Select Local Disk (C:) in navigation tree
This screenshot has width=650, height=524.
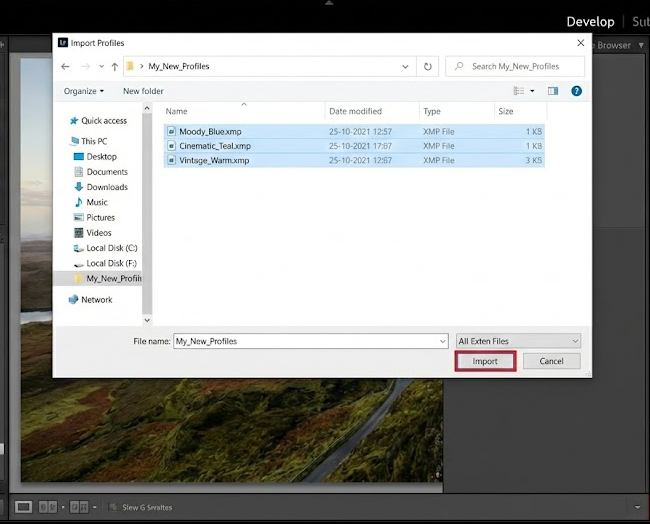(x=111, y=248)
